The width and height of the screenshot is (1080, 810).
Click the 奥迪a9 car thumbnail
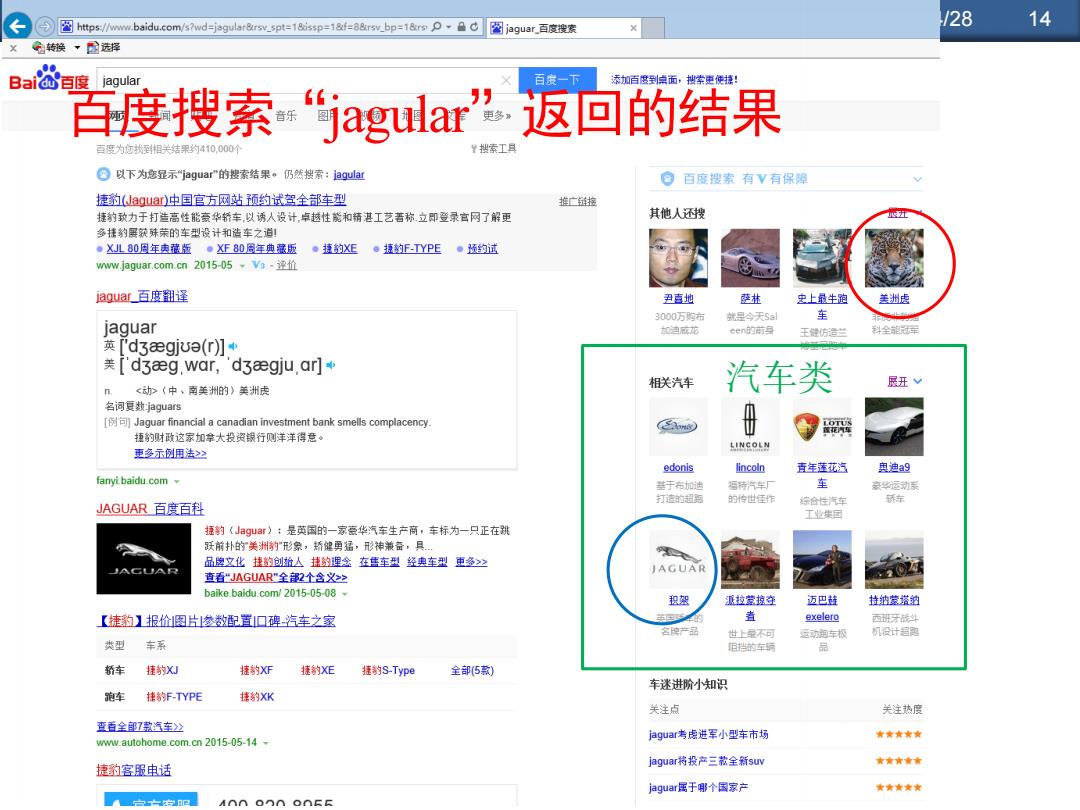(894, 426)
